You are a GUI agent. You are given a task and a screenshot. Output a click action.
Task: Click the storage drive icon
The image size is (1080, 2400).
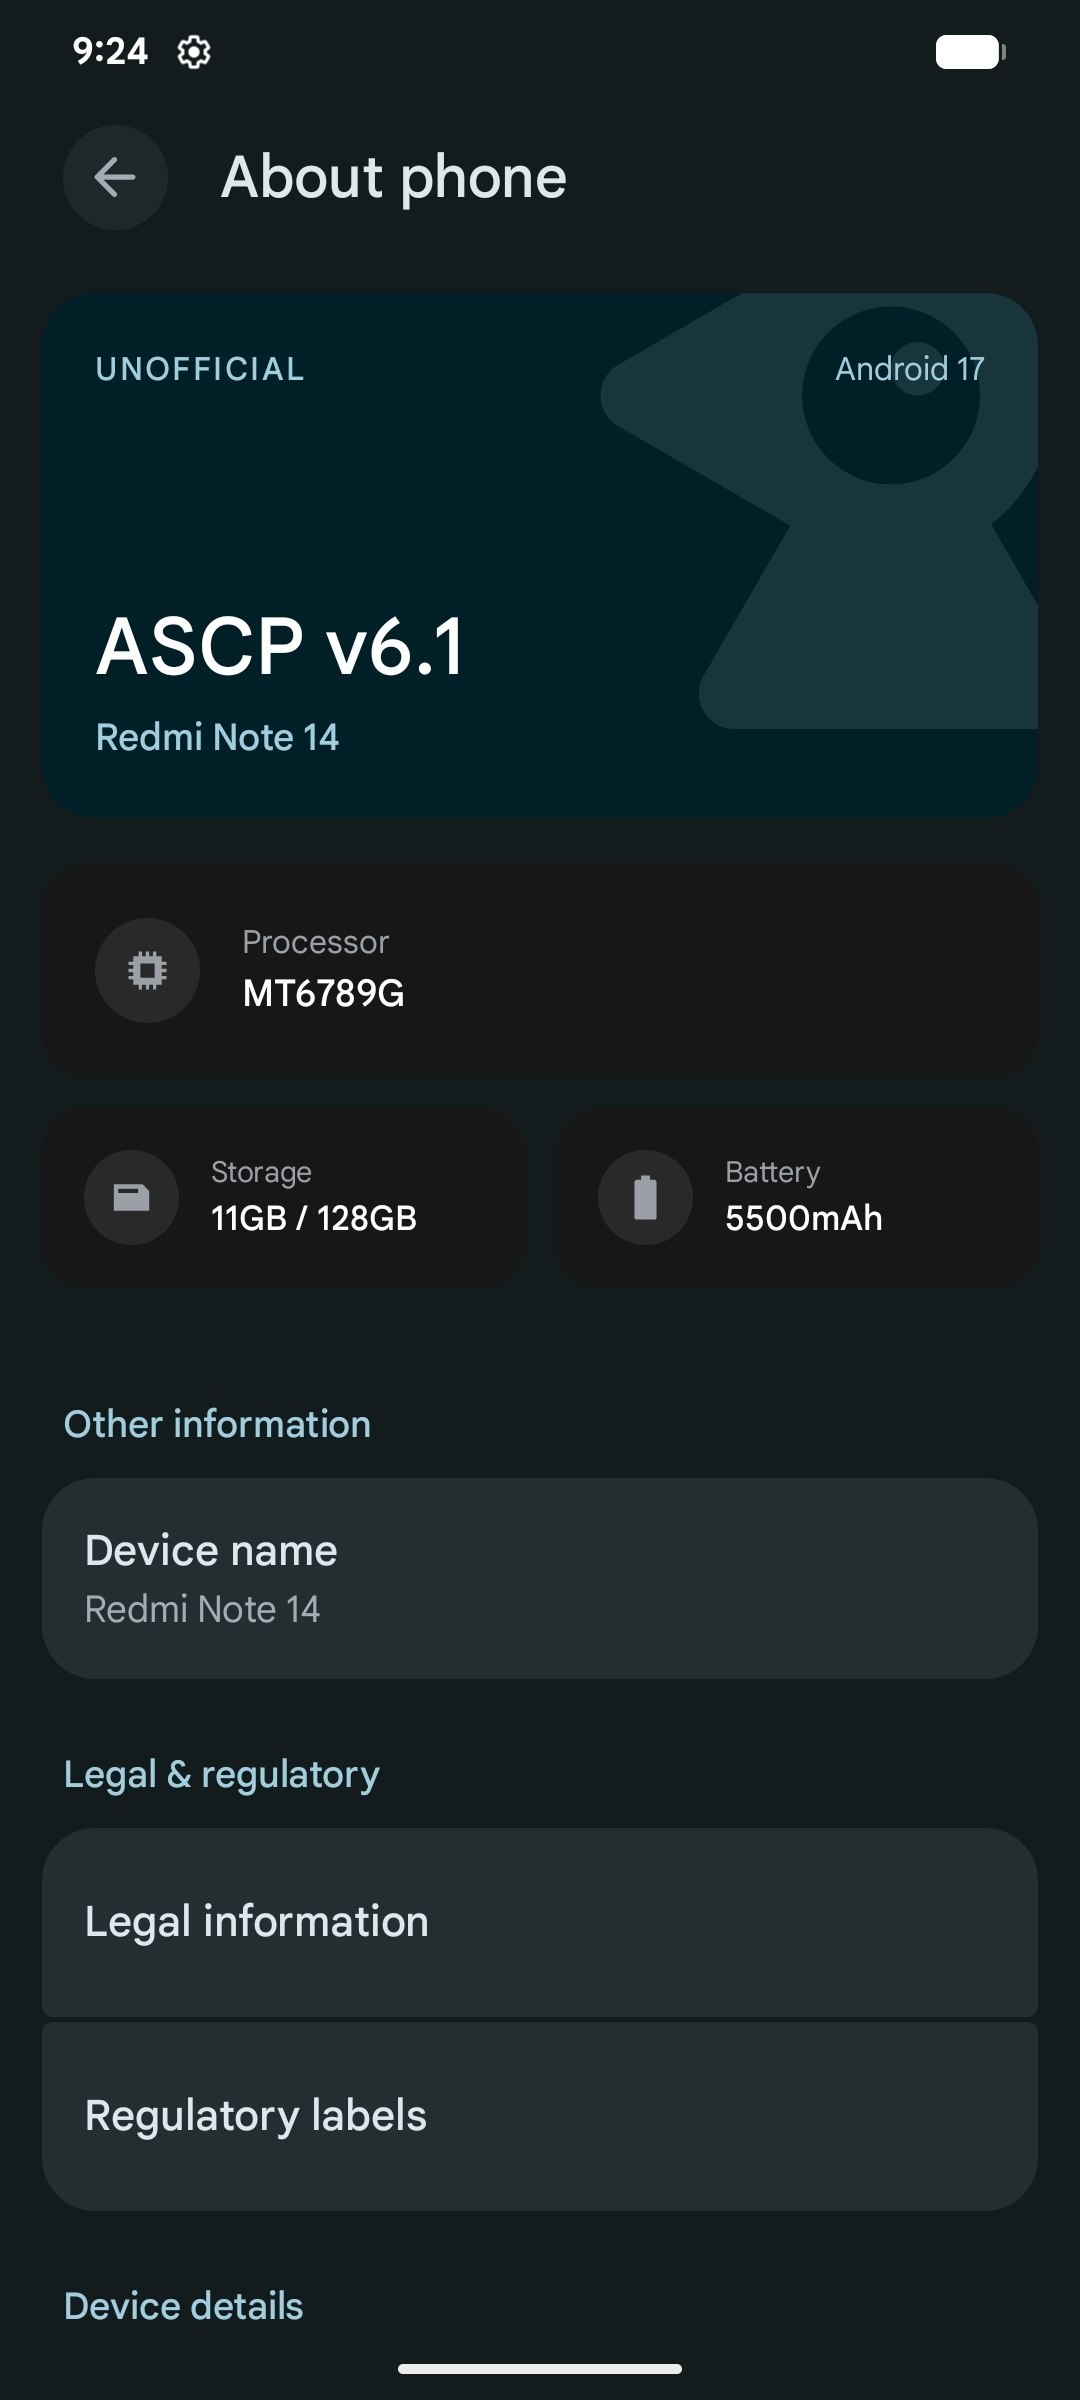point(131,1197)
